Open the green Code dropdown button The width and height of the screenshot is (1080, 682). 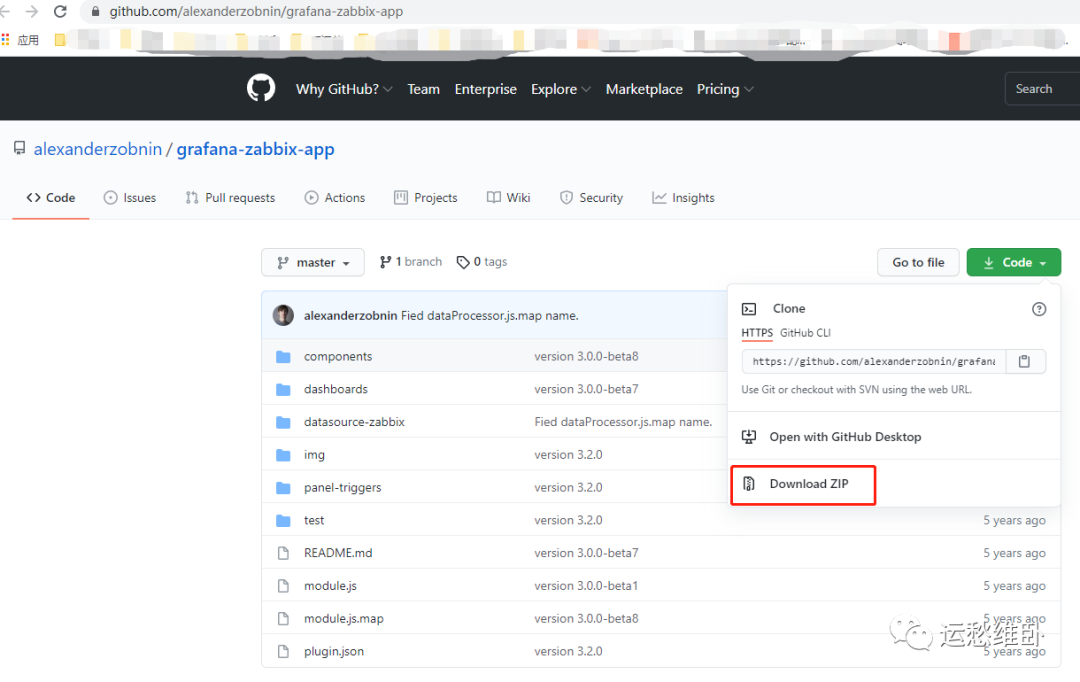pyautogui.click(x=1013, y=262)
